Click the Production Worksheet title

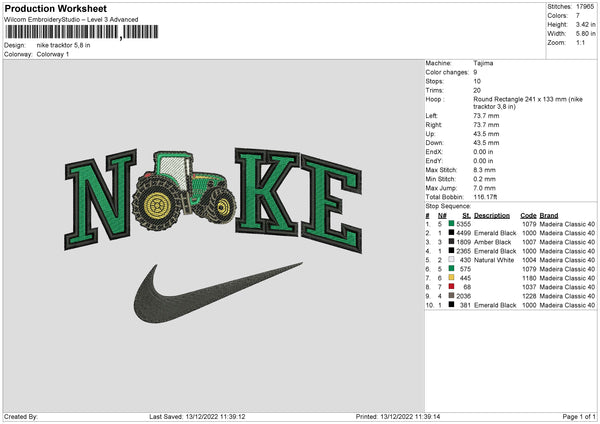56,8
